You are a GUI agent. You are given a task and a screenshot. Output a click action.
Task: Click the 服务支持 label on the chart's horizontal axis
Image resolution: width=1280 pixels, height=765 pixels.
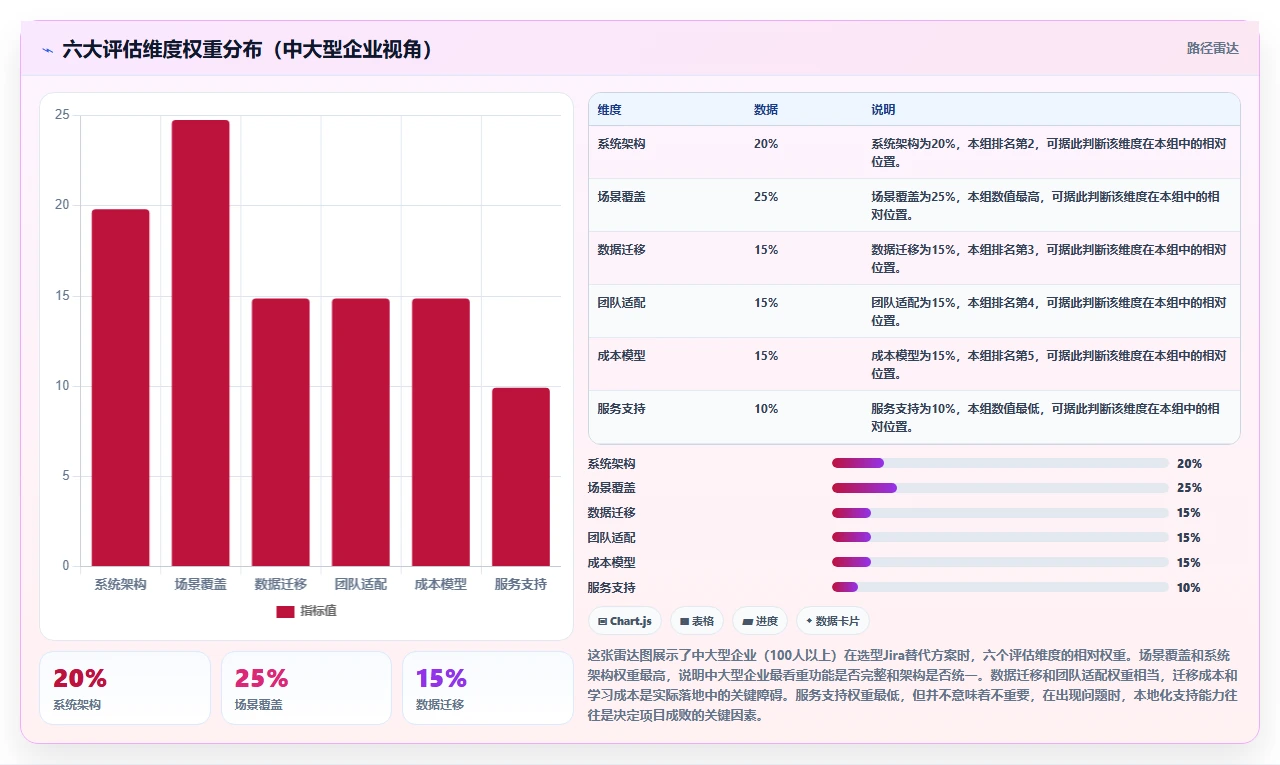(x=521, y=584)
